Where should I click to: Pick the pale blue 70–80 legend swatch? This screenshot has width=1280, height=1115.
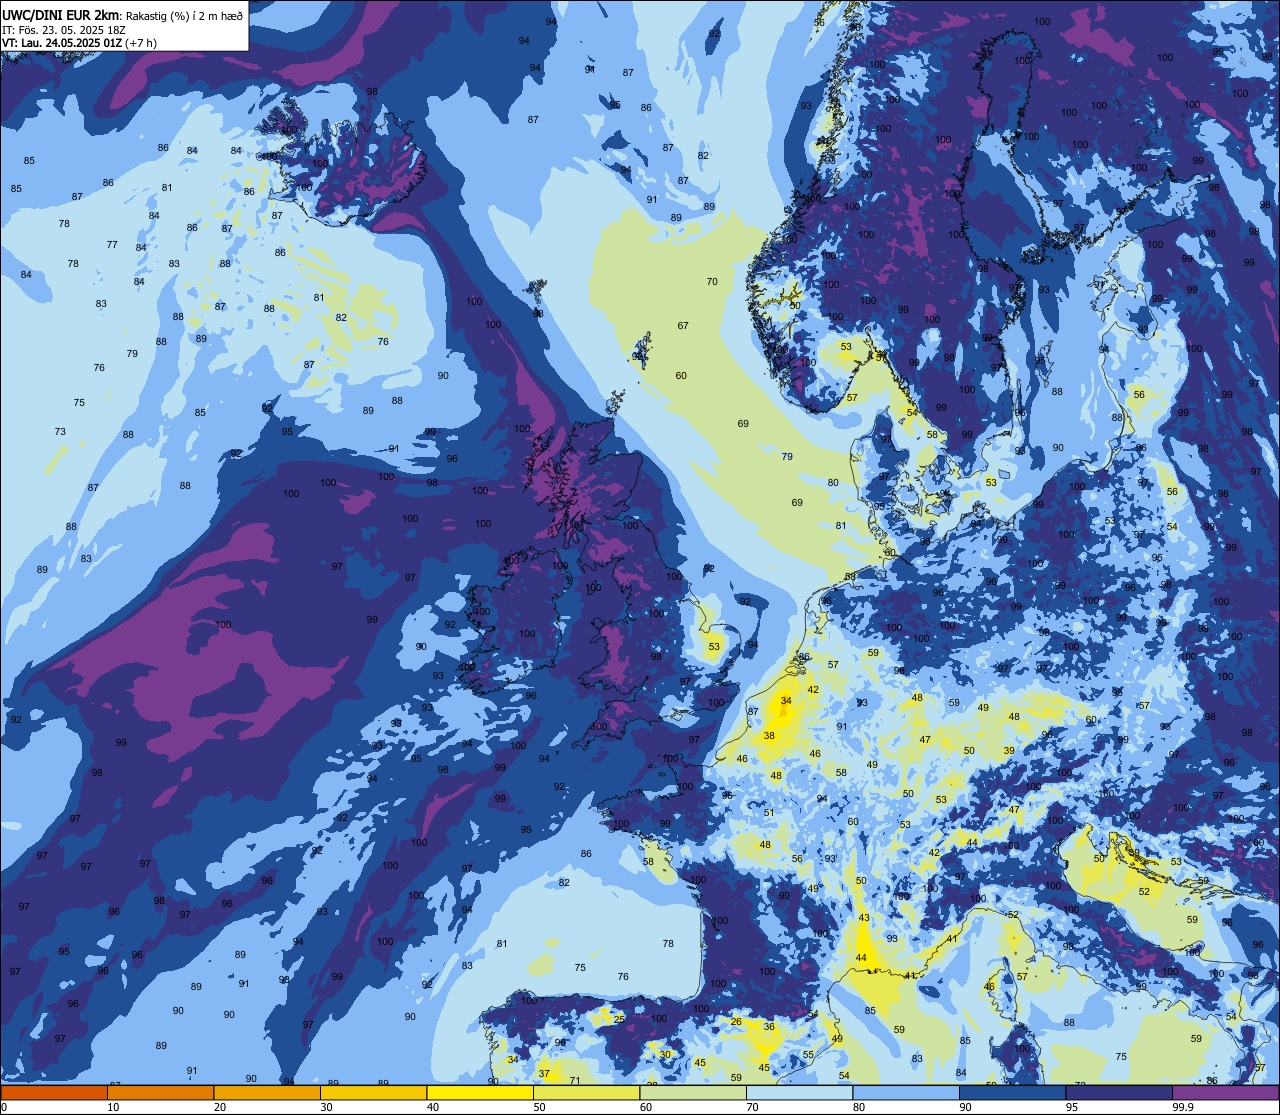click(799, 1092)
